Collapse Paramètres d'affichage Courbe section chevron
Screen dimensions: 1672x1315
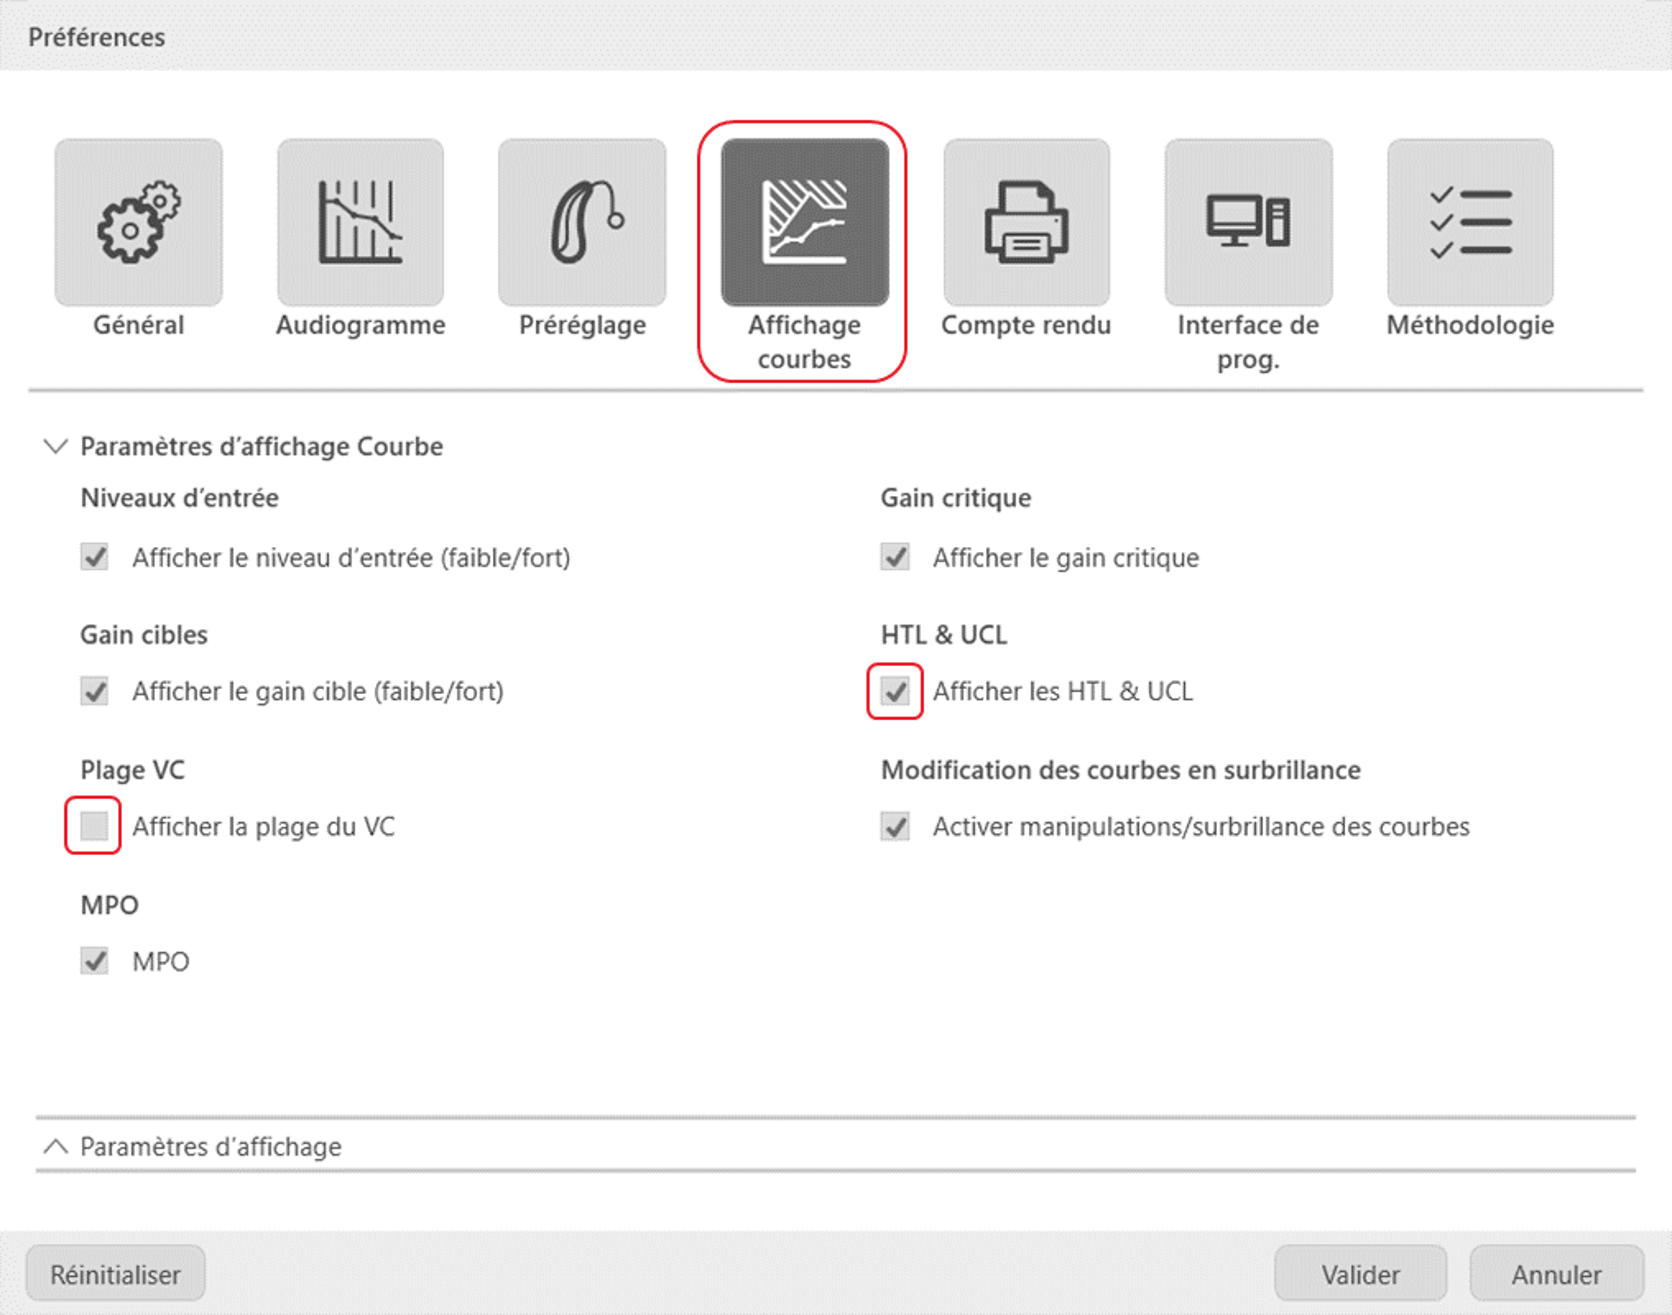coord(56,446)
